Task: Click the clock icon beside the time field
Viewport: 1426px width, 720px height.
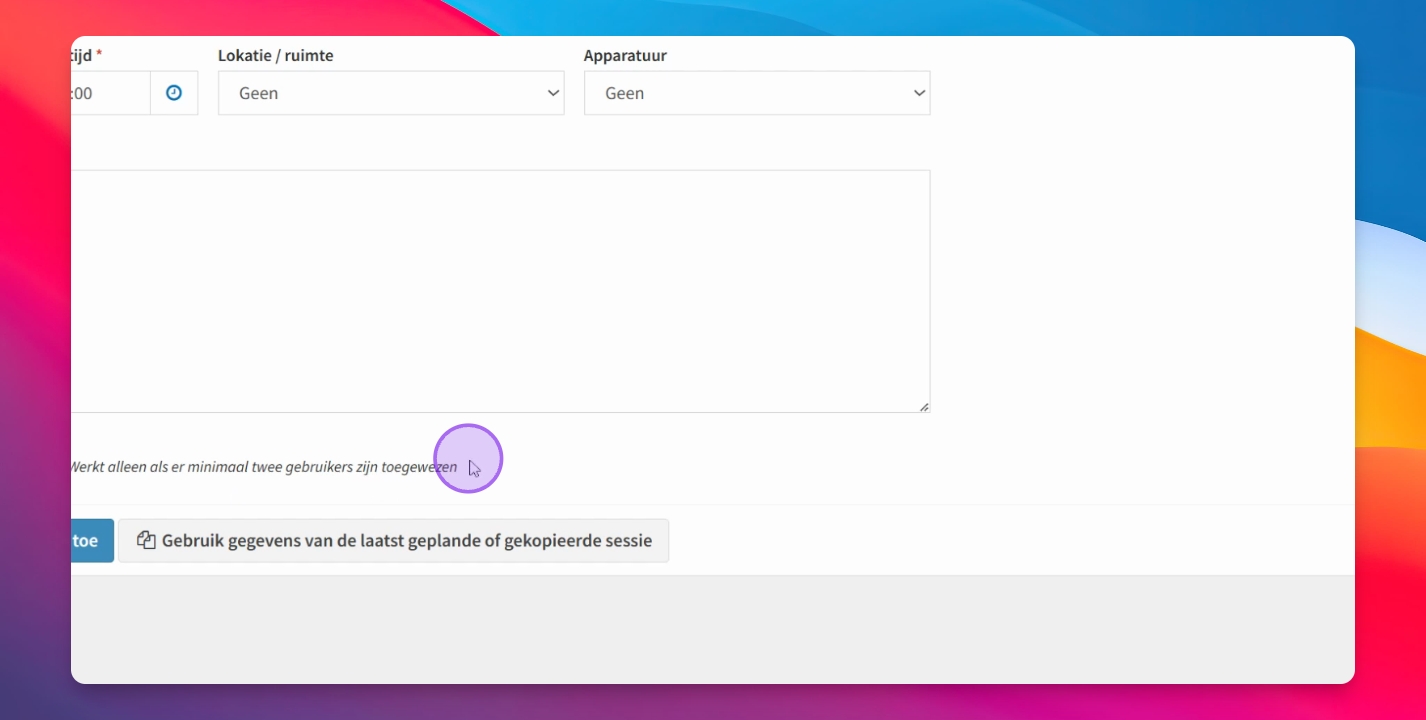Action: tap(174, 93)
